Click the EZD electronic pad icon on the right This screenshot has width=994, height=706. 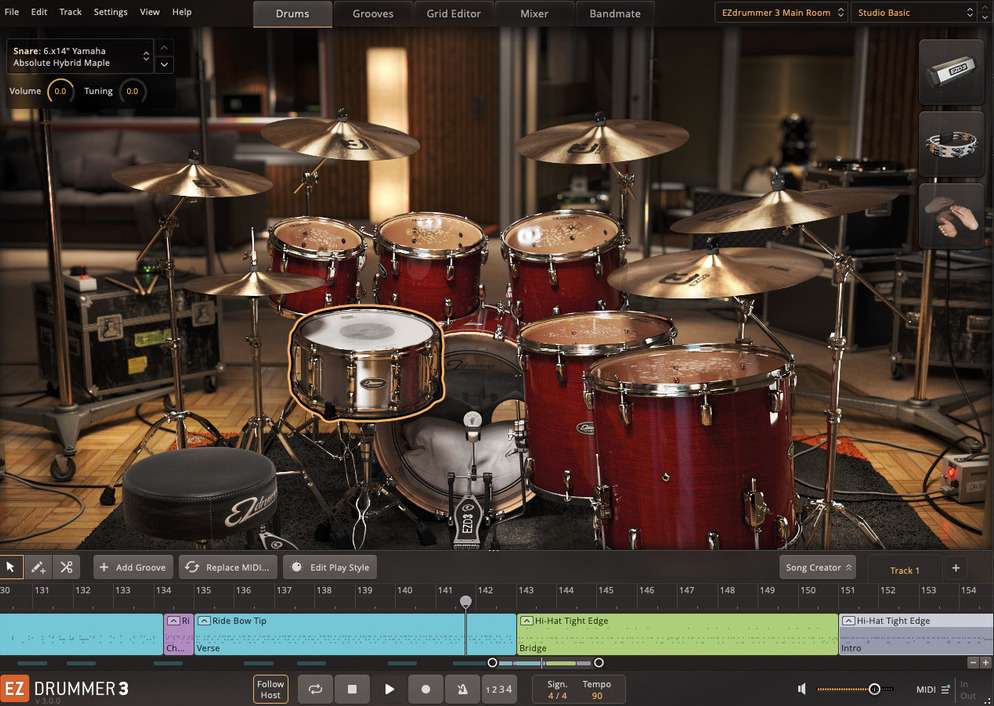click(951, 72)
